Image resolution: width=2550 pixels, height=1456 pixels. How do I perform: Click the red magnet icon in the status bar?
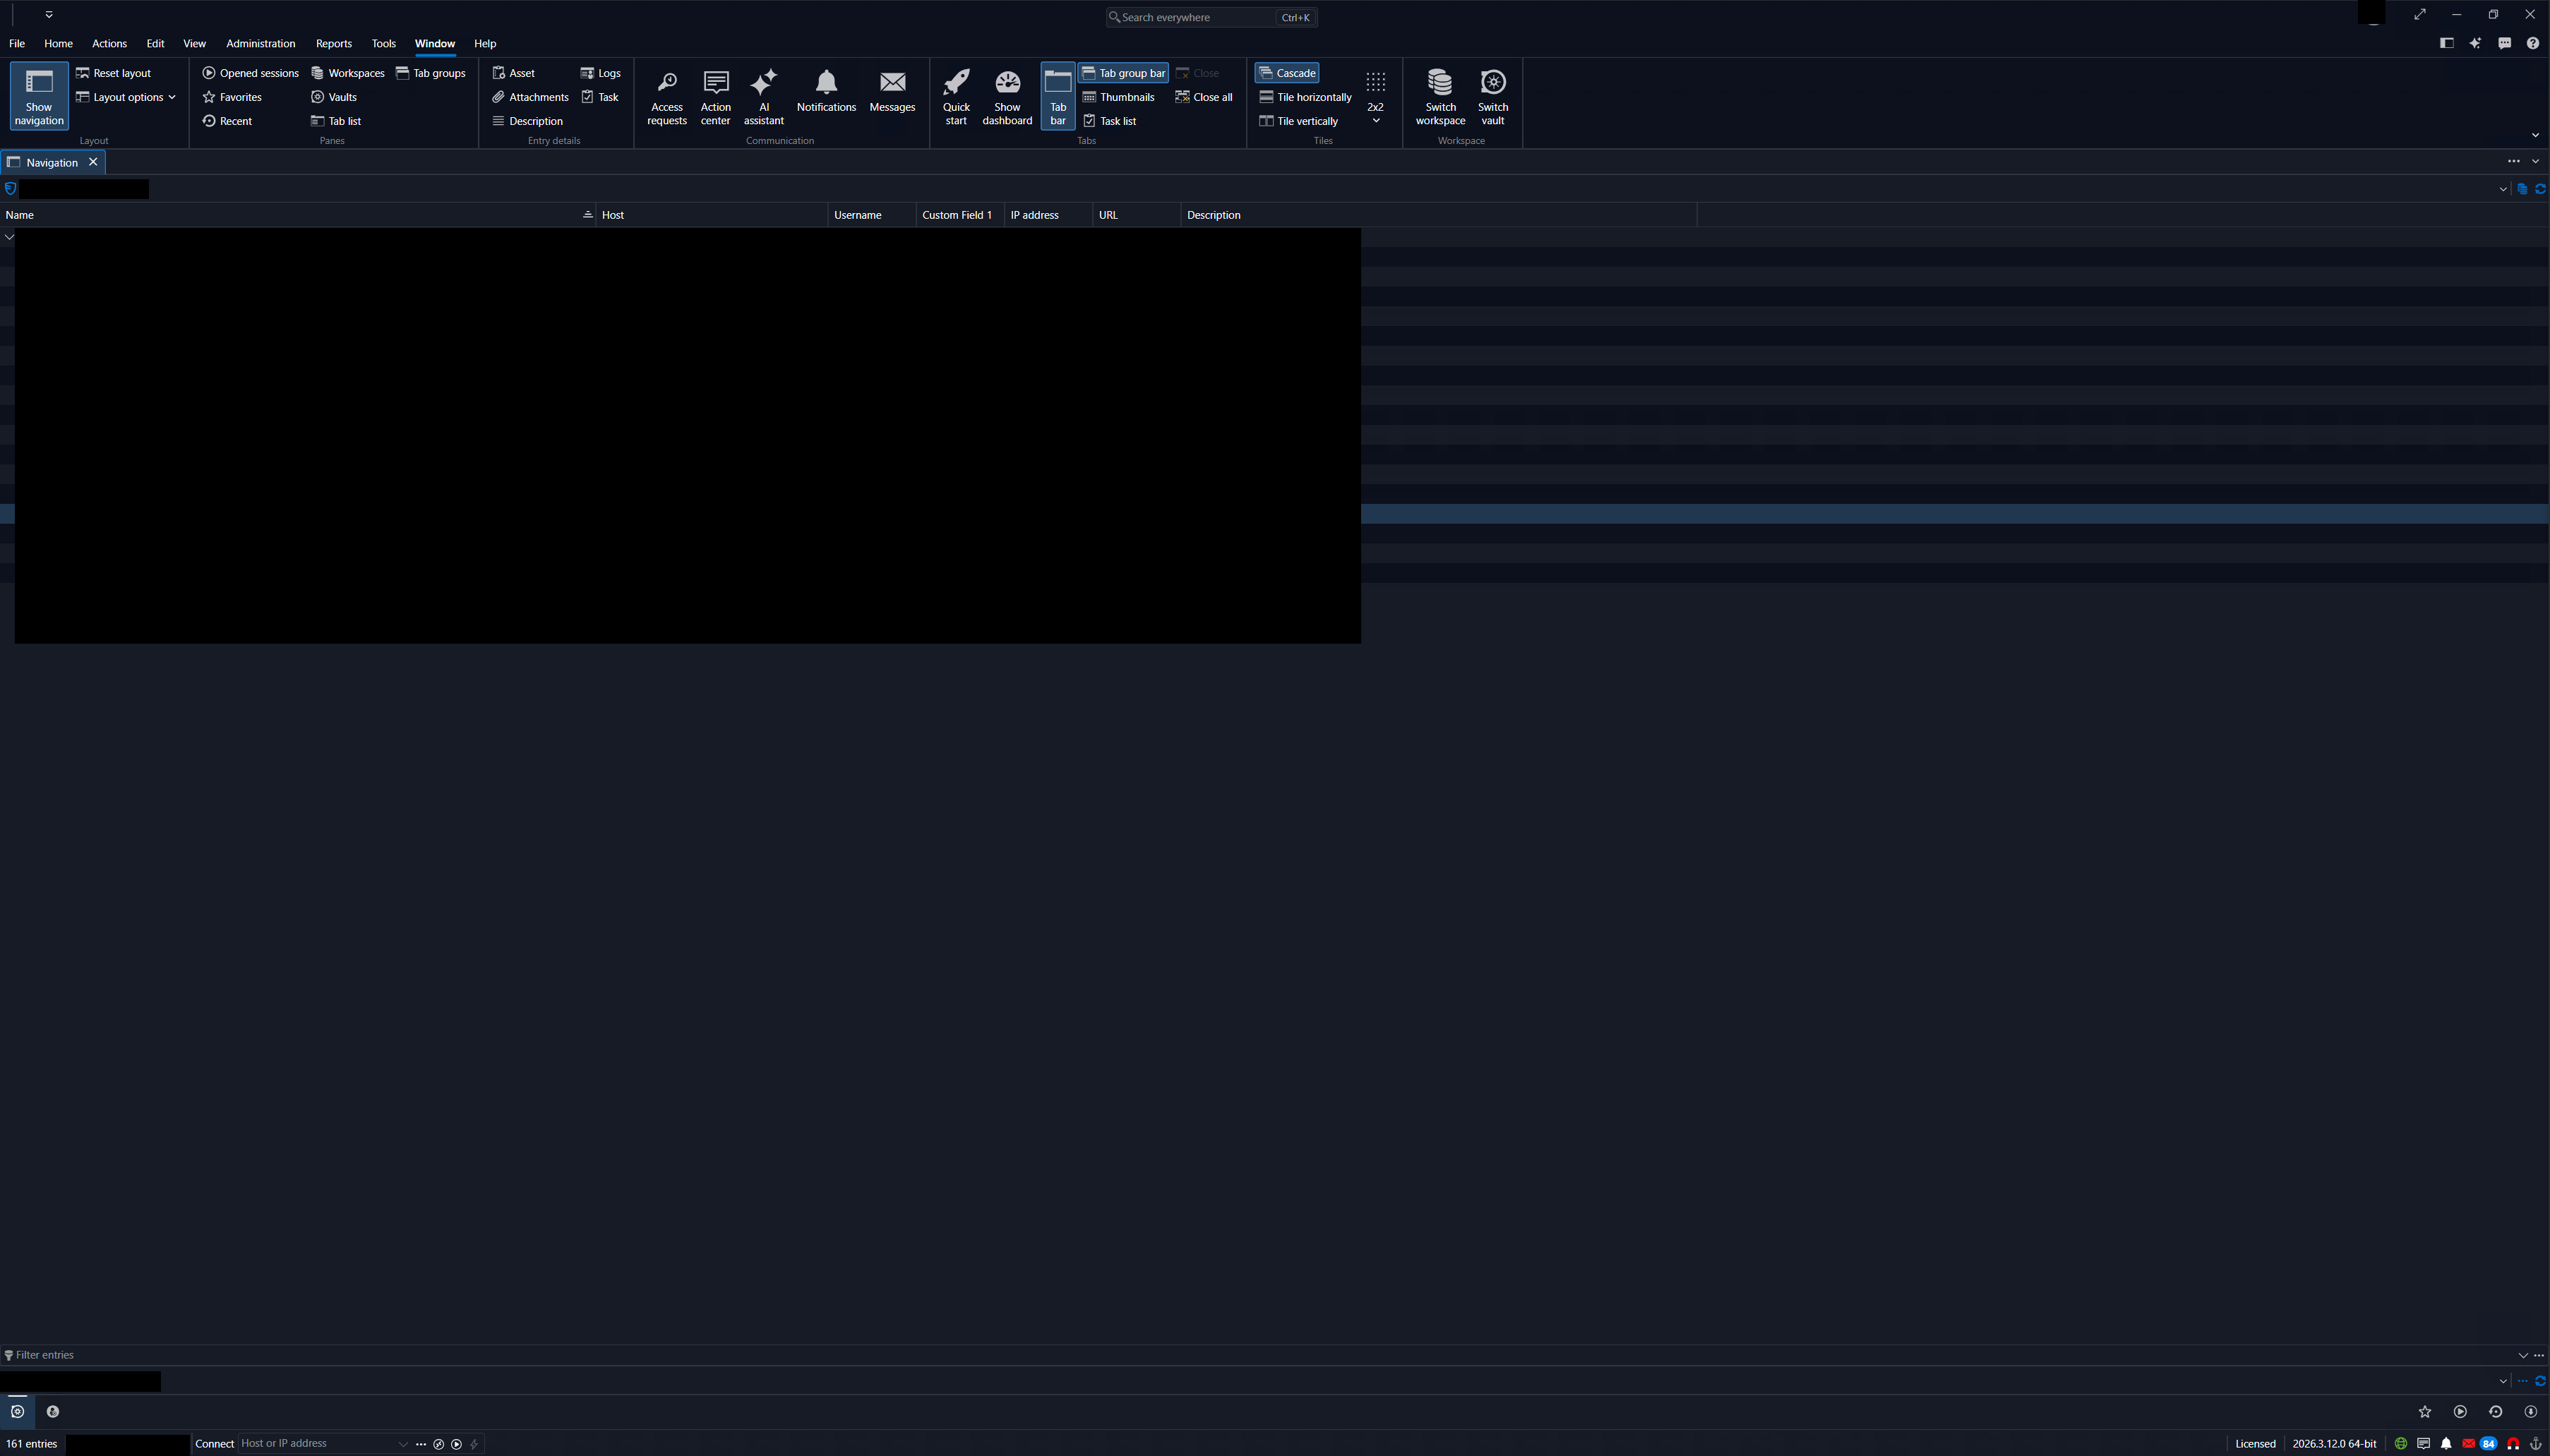pyautogui.click(x=2513, y=1444)
